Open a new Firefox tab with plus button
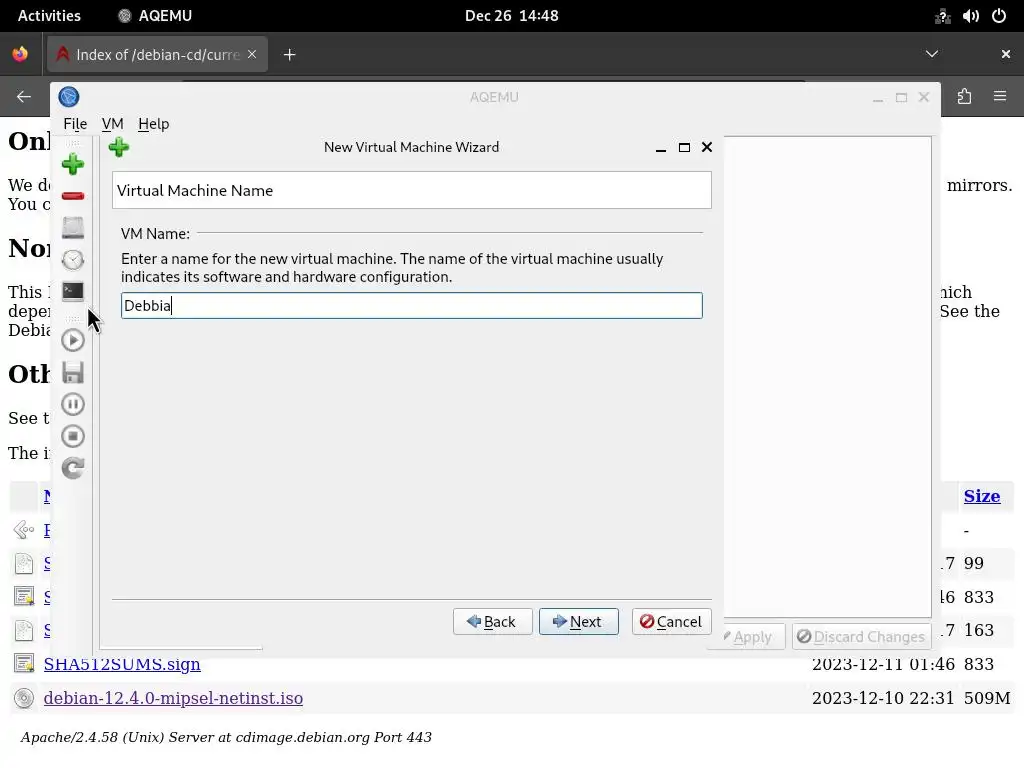The height and width of the screenshot is (768, 1024). tap(289, 55)
